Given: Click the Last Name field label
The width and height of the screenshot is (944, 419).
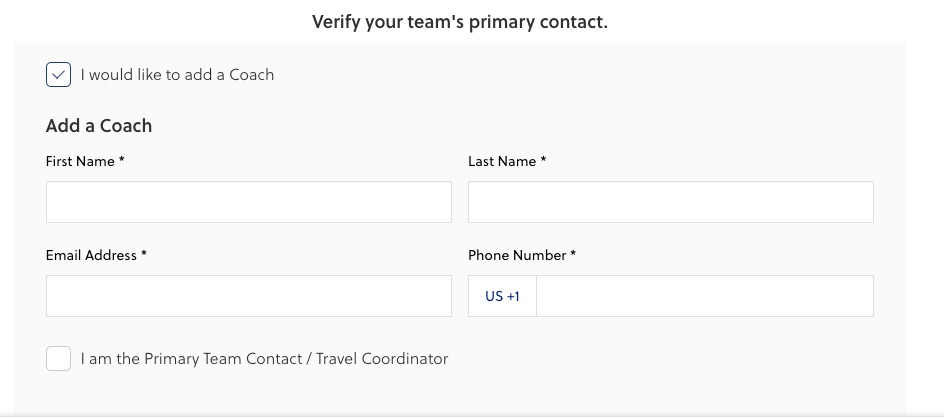Looking at the screenshot, I should point(502,161).
